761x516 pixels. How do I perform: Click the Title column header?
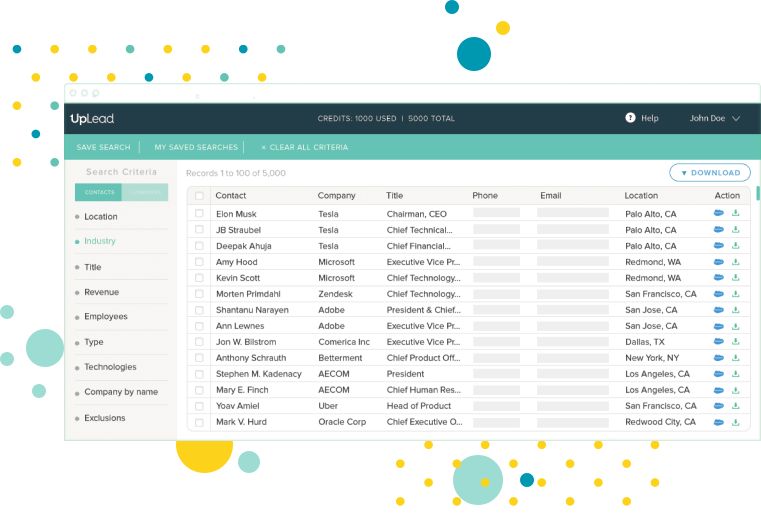pos(395,196)
